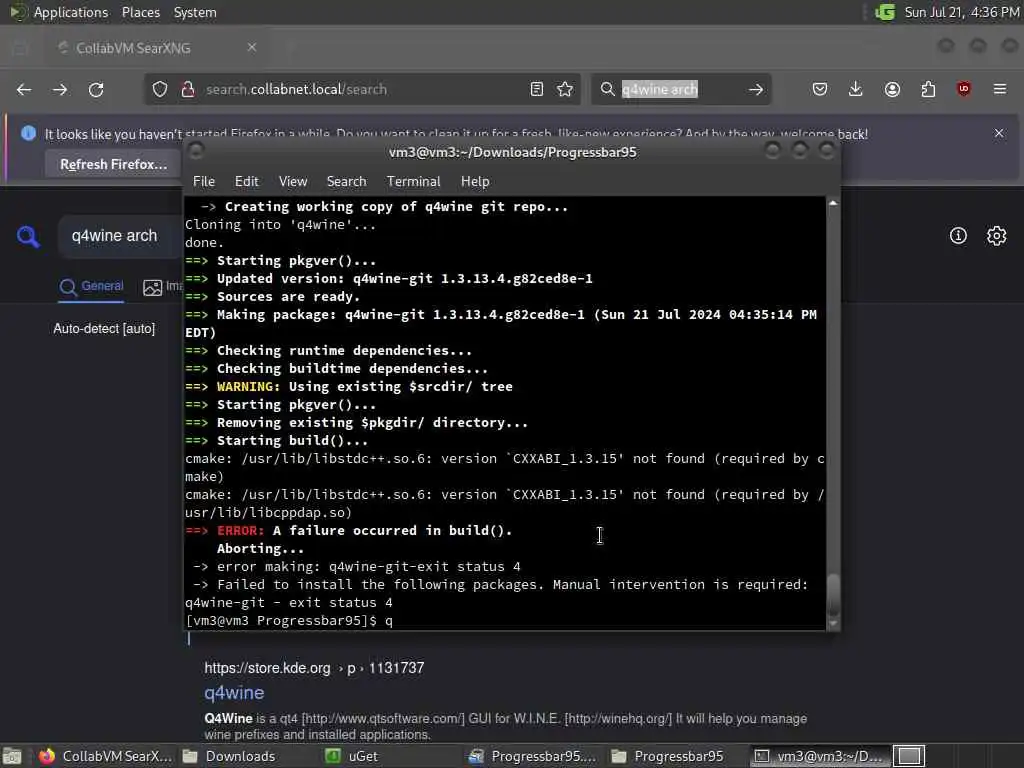Open the tracking protection shield icon

click(160, 89)
